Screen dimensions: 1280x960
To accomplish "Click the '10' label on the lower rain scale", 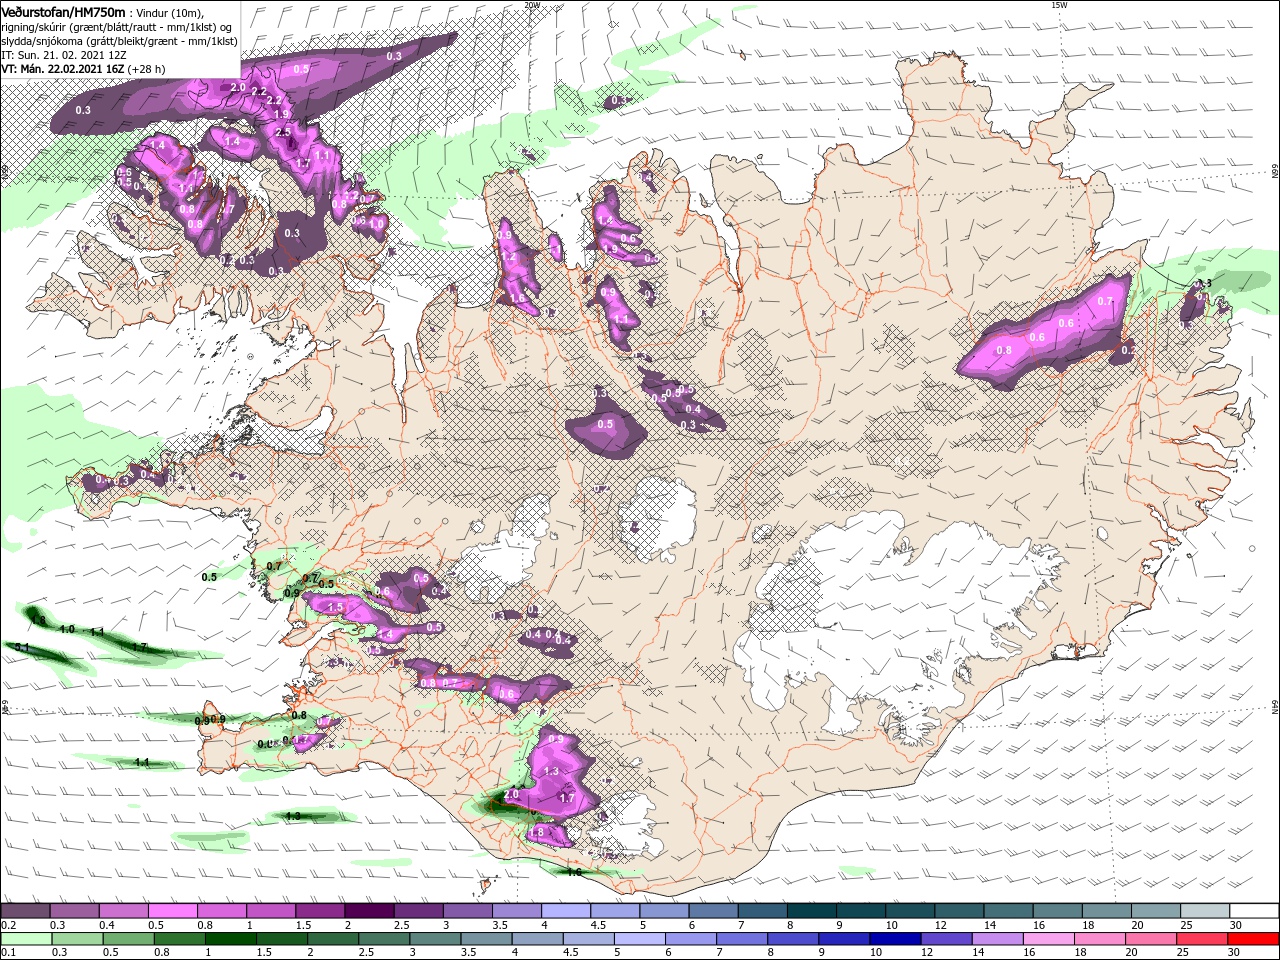I will click(876, 952).
